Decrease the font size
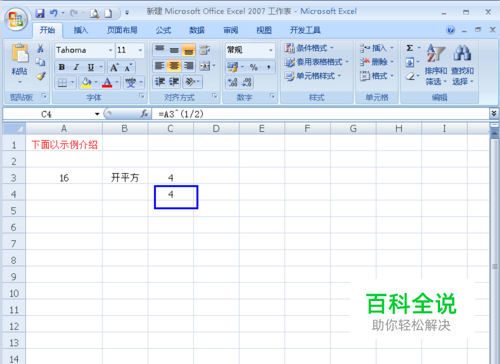500x364 pixels. click(x=128, y=67)
